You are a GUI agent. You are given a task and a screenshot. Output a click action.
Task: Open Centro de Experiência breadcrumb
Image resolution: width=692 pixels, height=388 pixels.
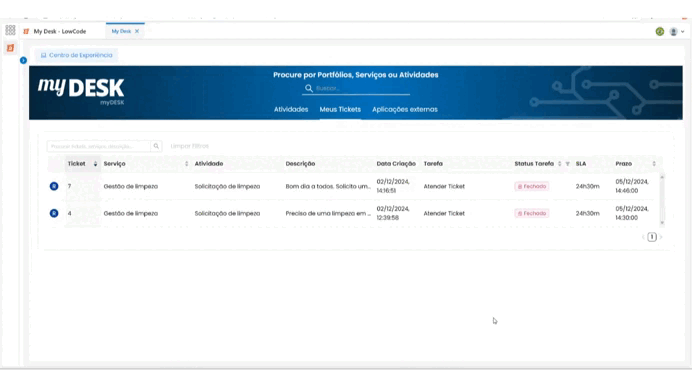tap(76, 55)
